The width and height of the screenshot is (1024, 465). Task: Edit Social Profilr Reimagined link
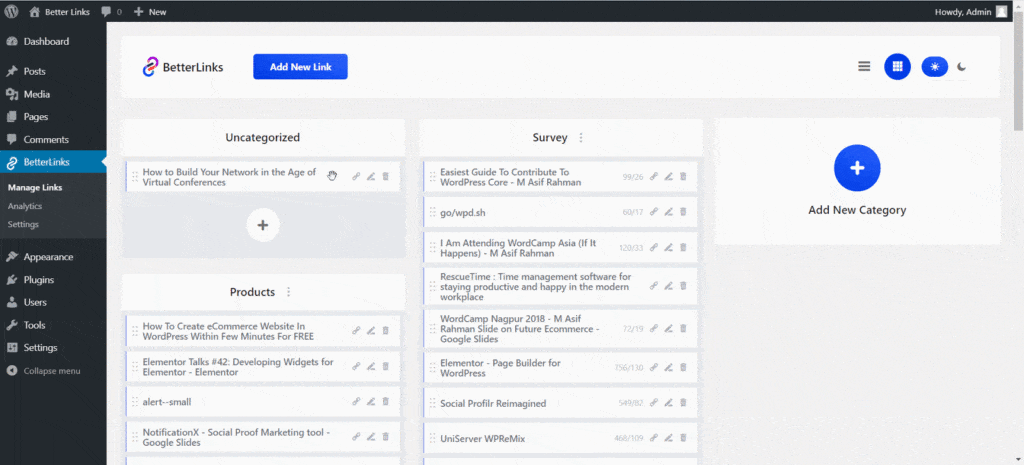(669, 403)
